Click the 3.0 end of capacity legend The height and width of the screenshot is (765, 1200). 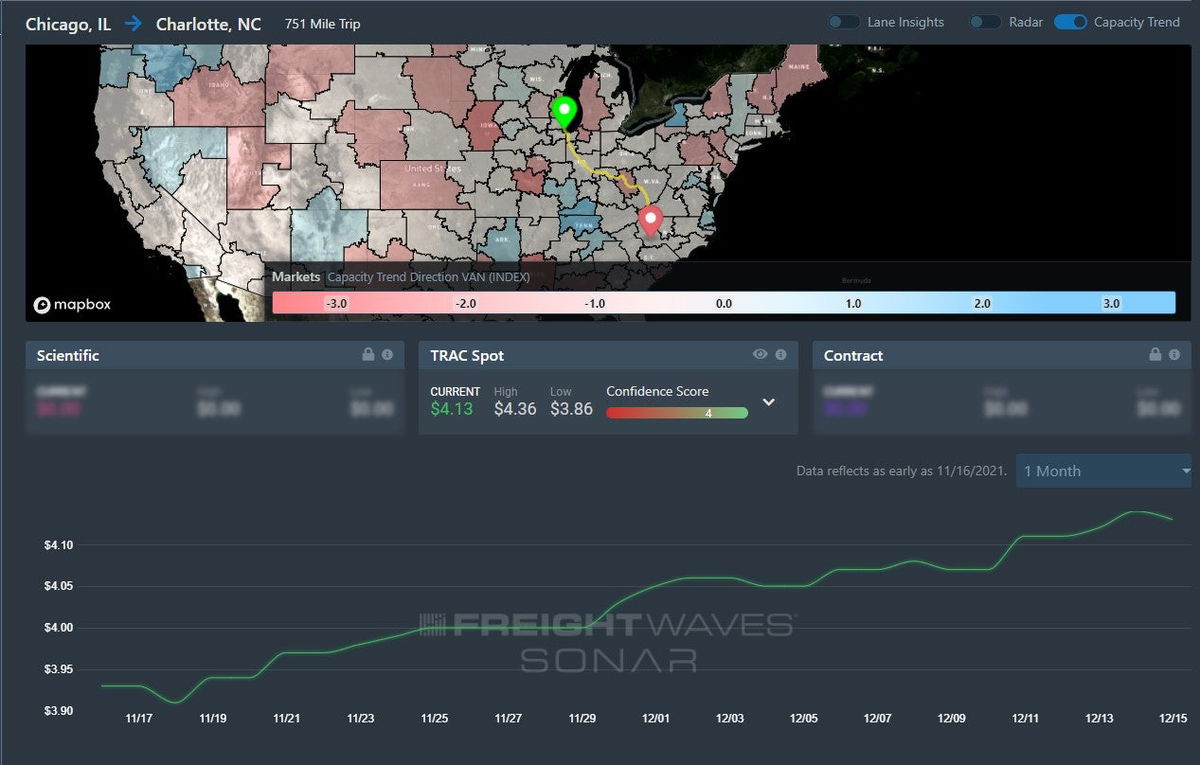point(1111,303)
